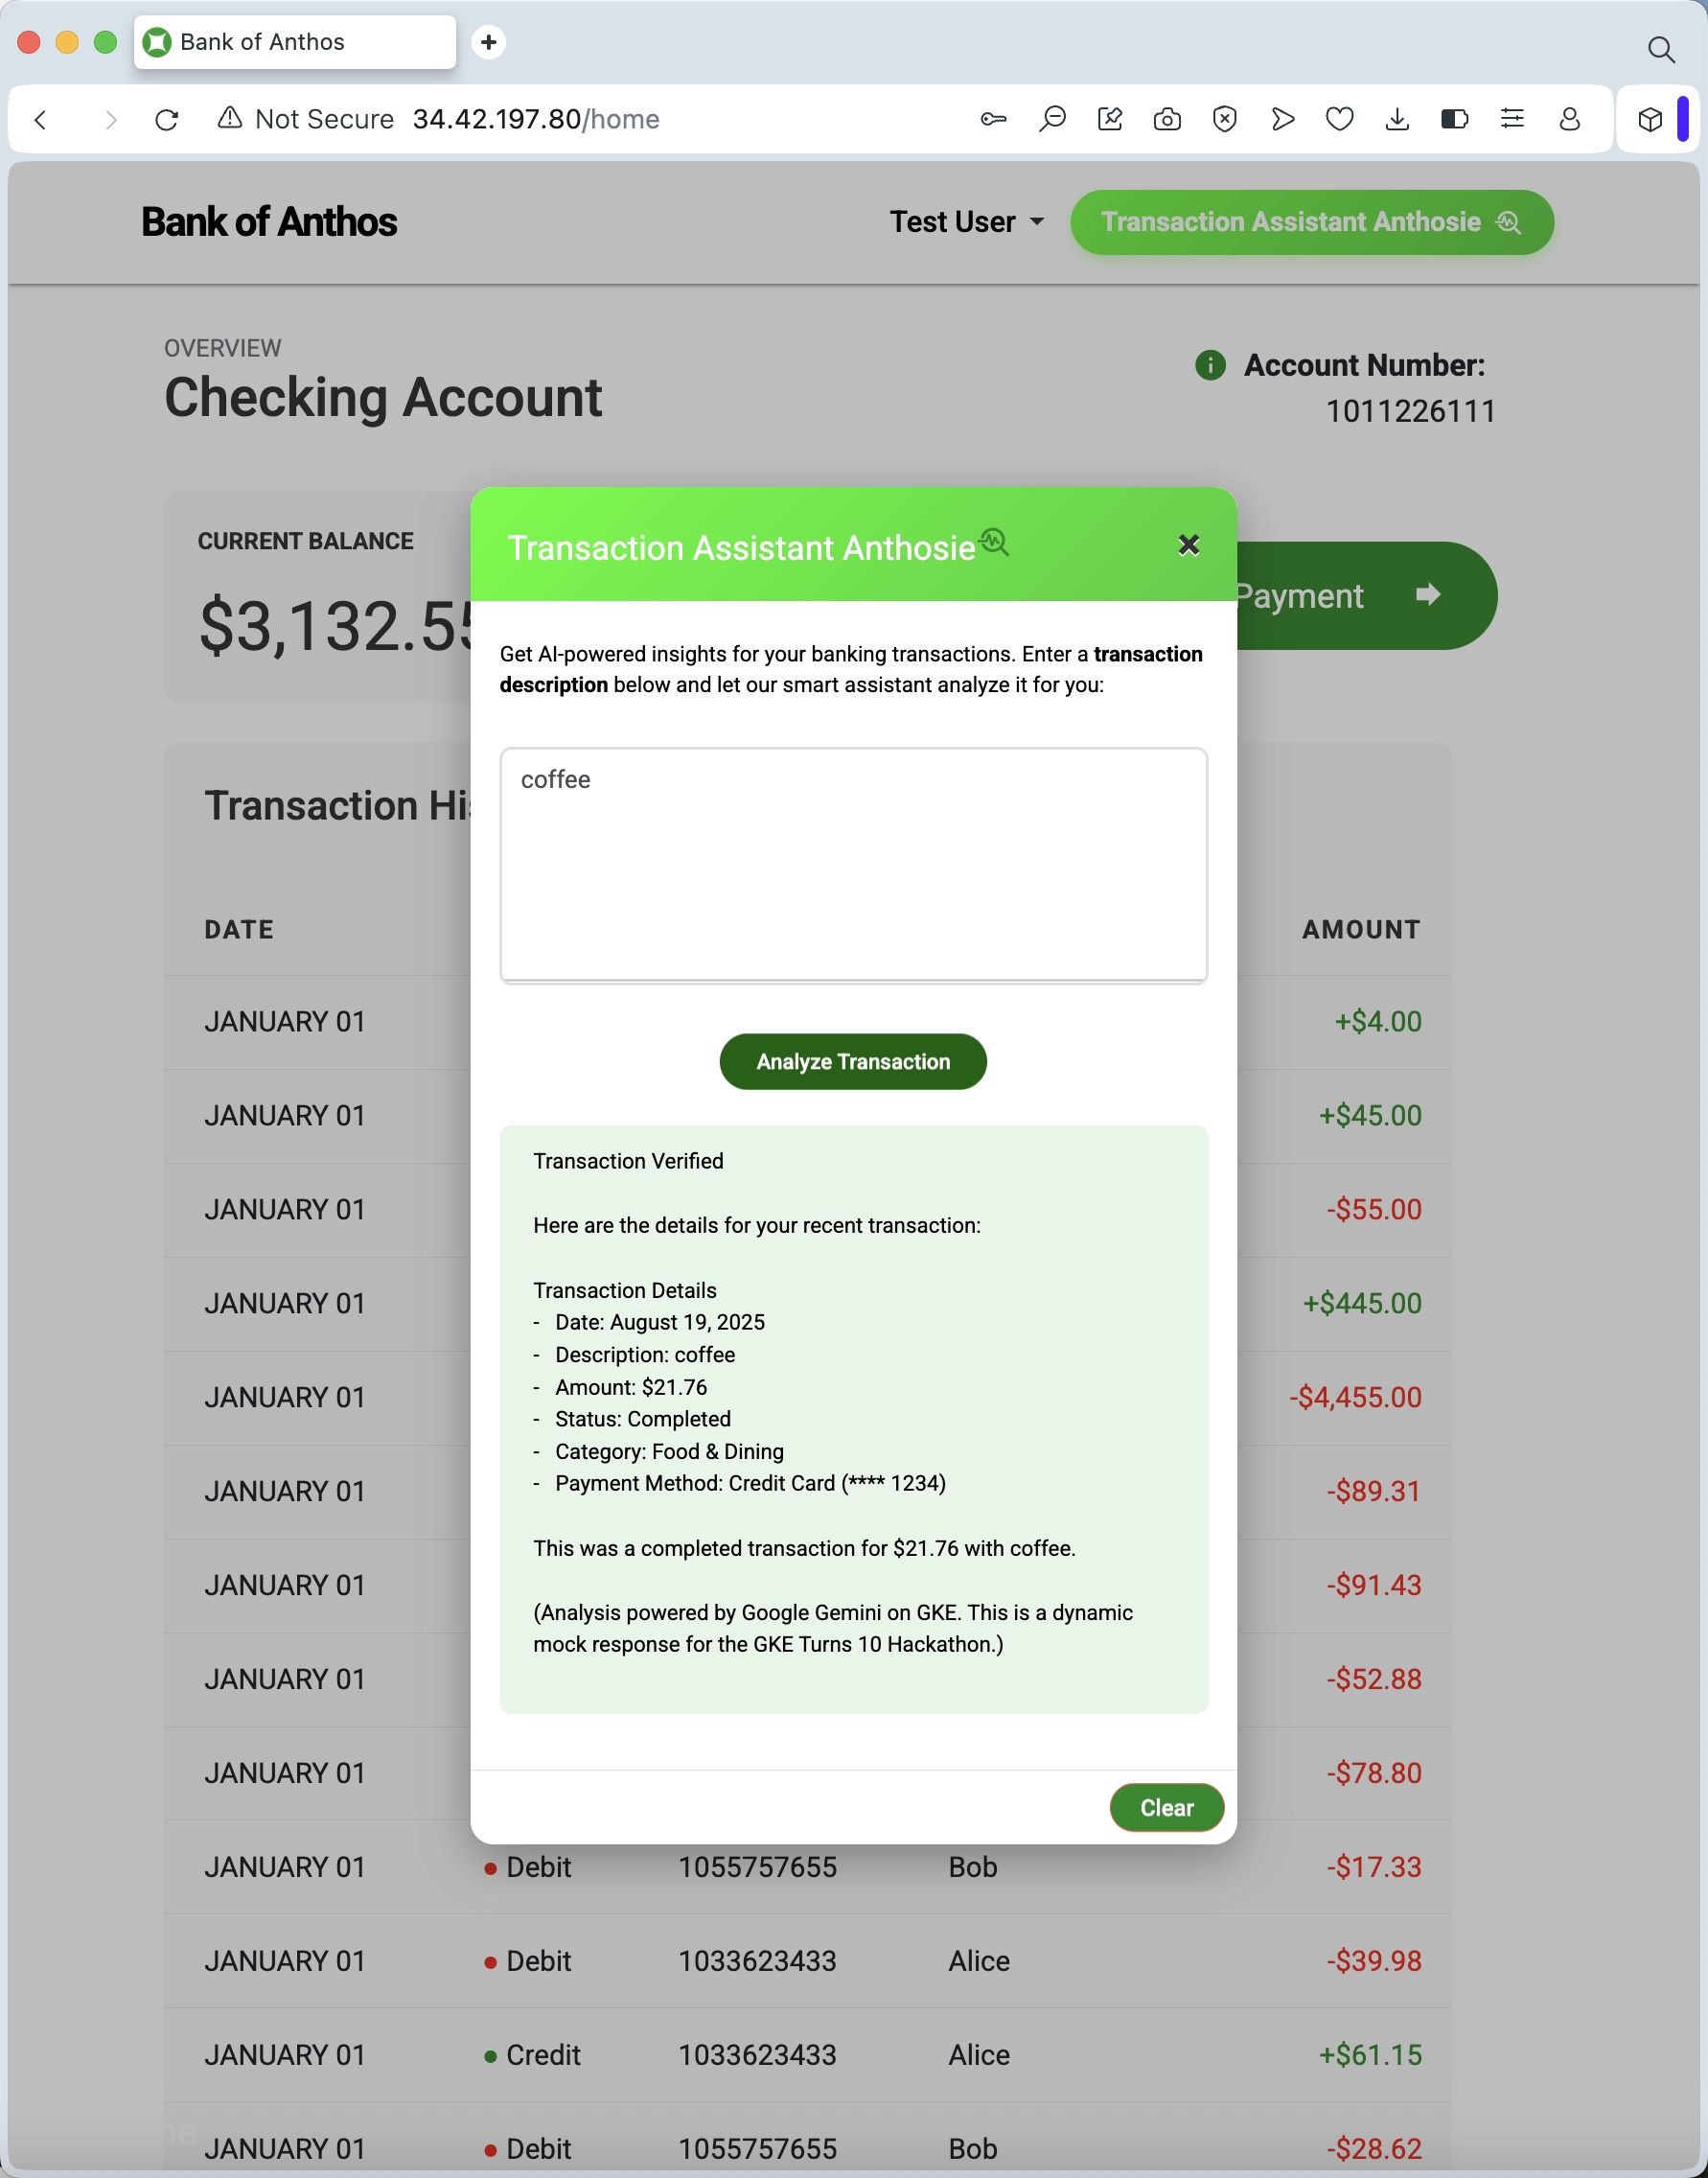Select the Bank of Anthos tab

pyautogui.click(x=295, y=42)
